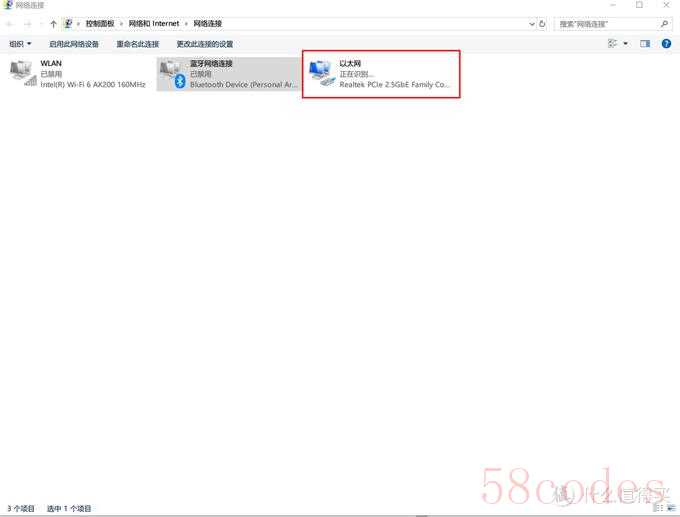The width and height of the screenshot is (680, 517).
Task: Click the address bar location icon
Action: click(68, 24)
